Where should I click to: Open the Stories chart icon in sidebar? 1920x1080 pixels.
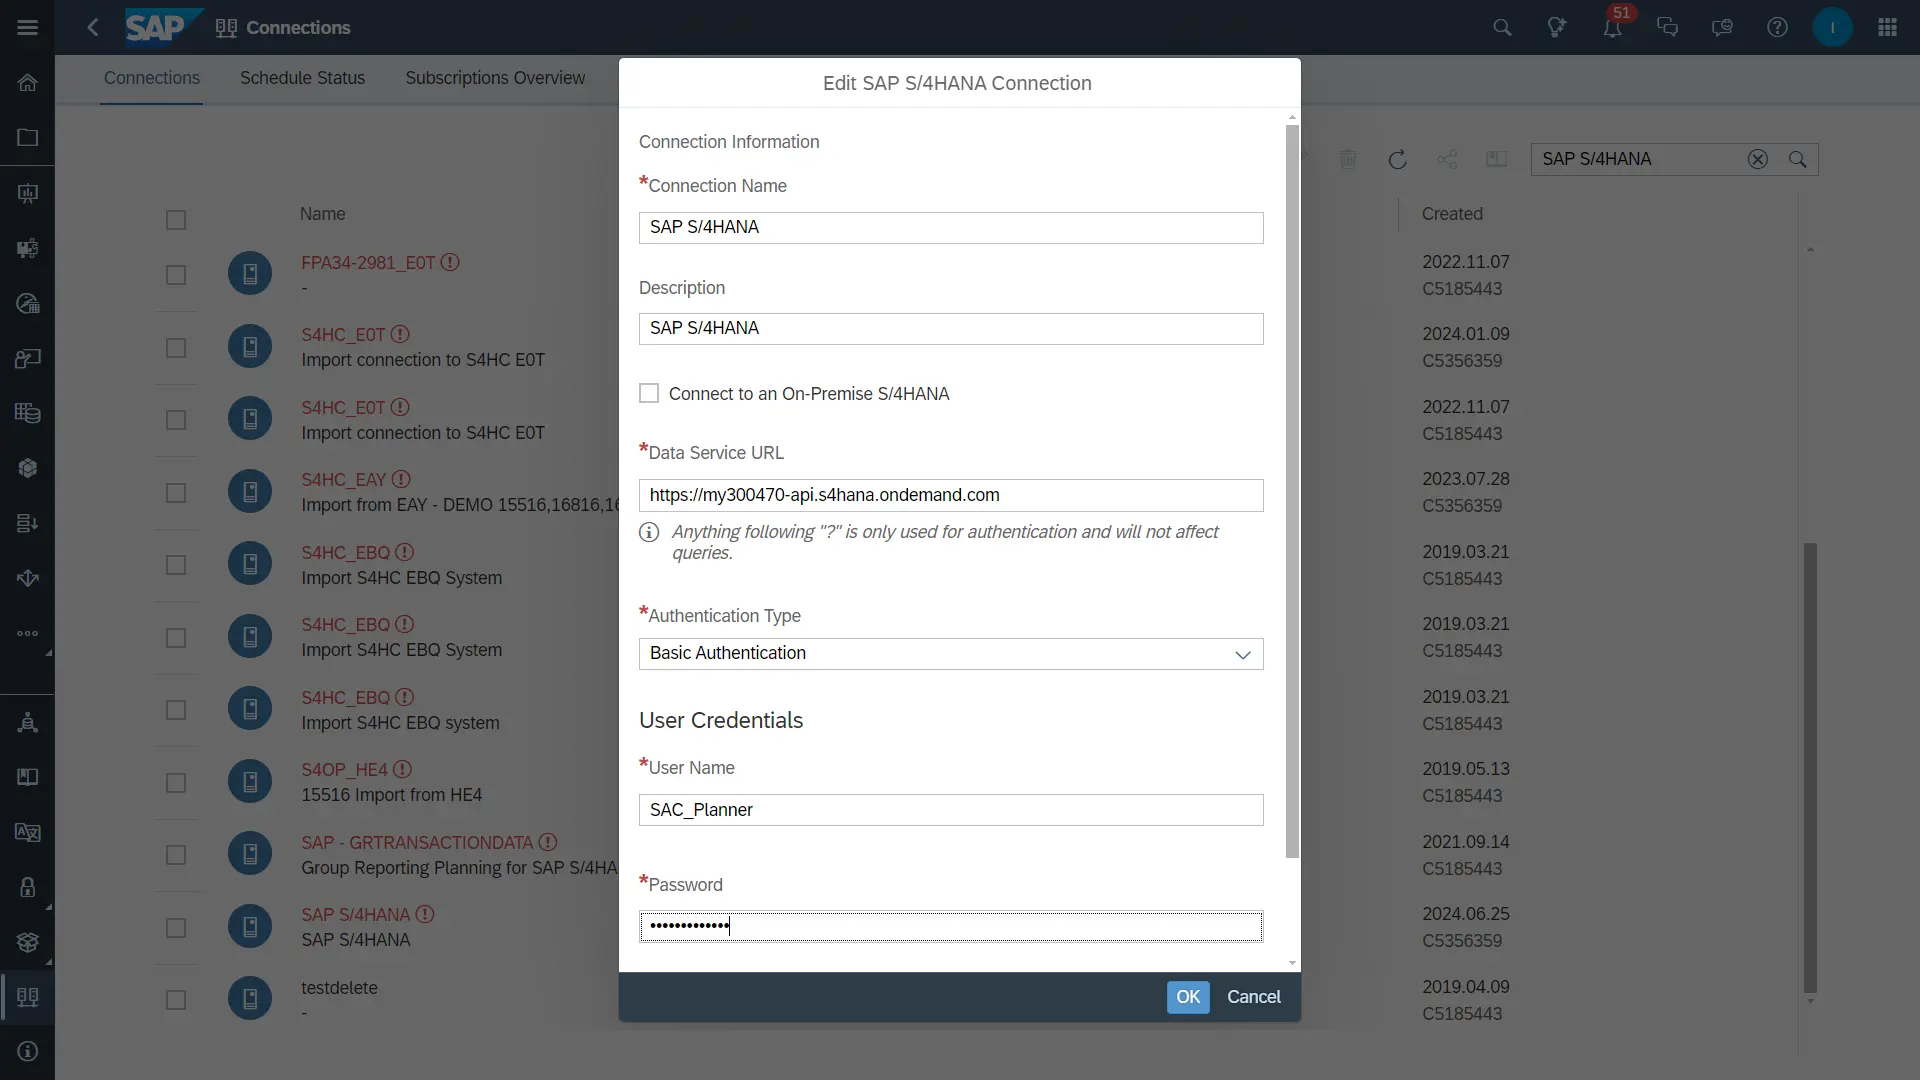tap(27, 193)
